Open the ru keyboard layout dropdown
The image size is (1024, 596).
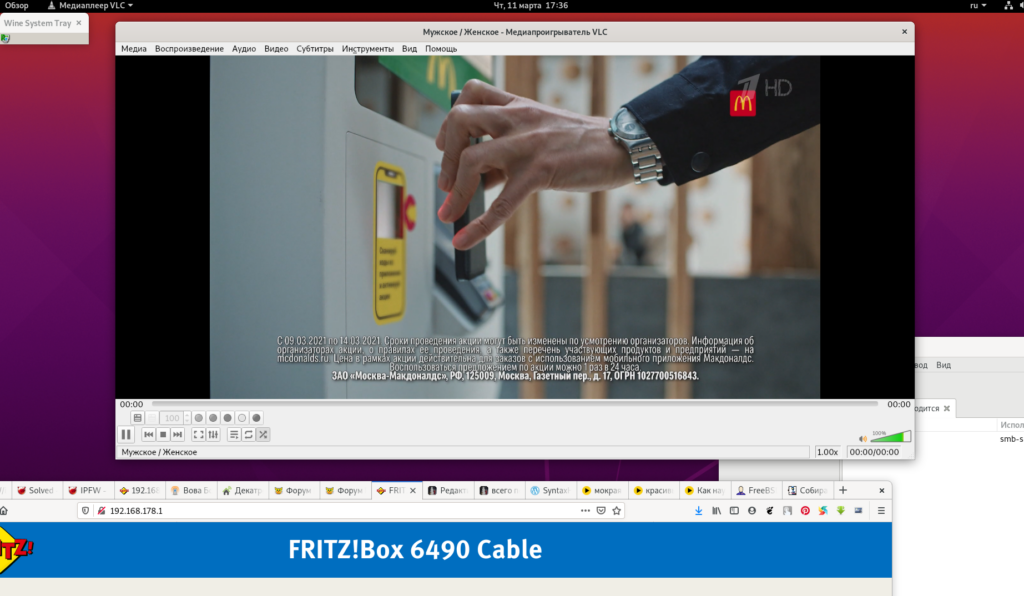(978, 5)
